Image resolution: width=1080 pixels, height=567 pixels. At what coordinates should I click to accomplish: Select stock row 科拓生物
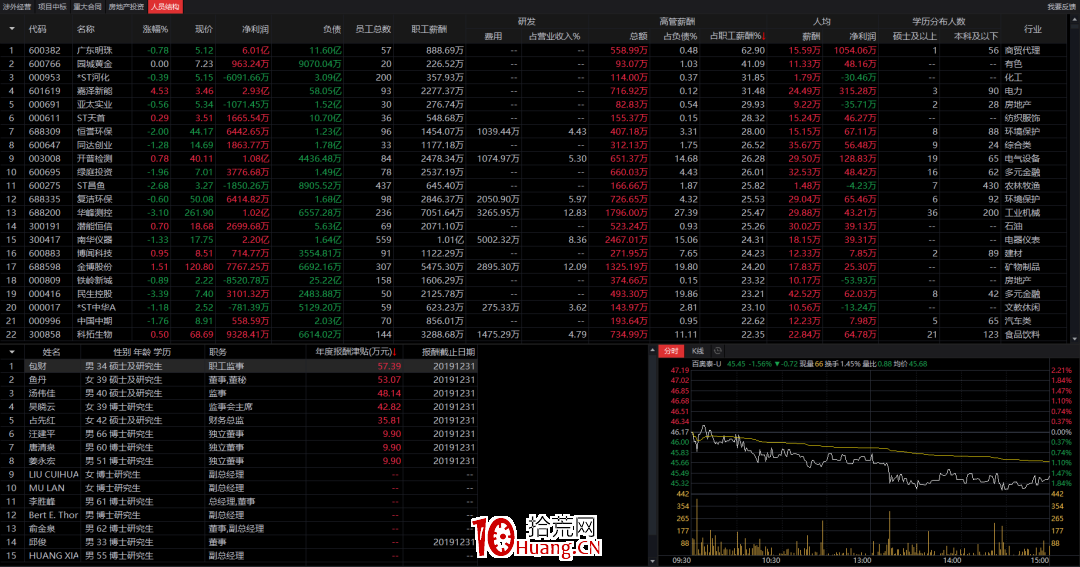point(535,334)
